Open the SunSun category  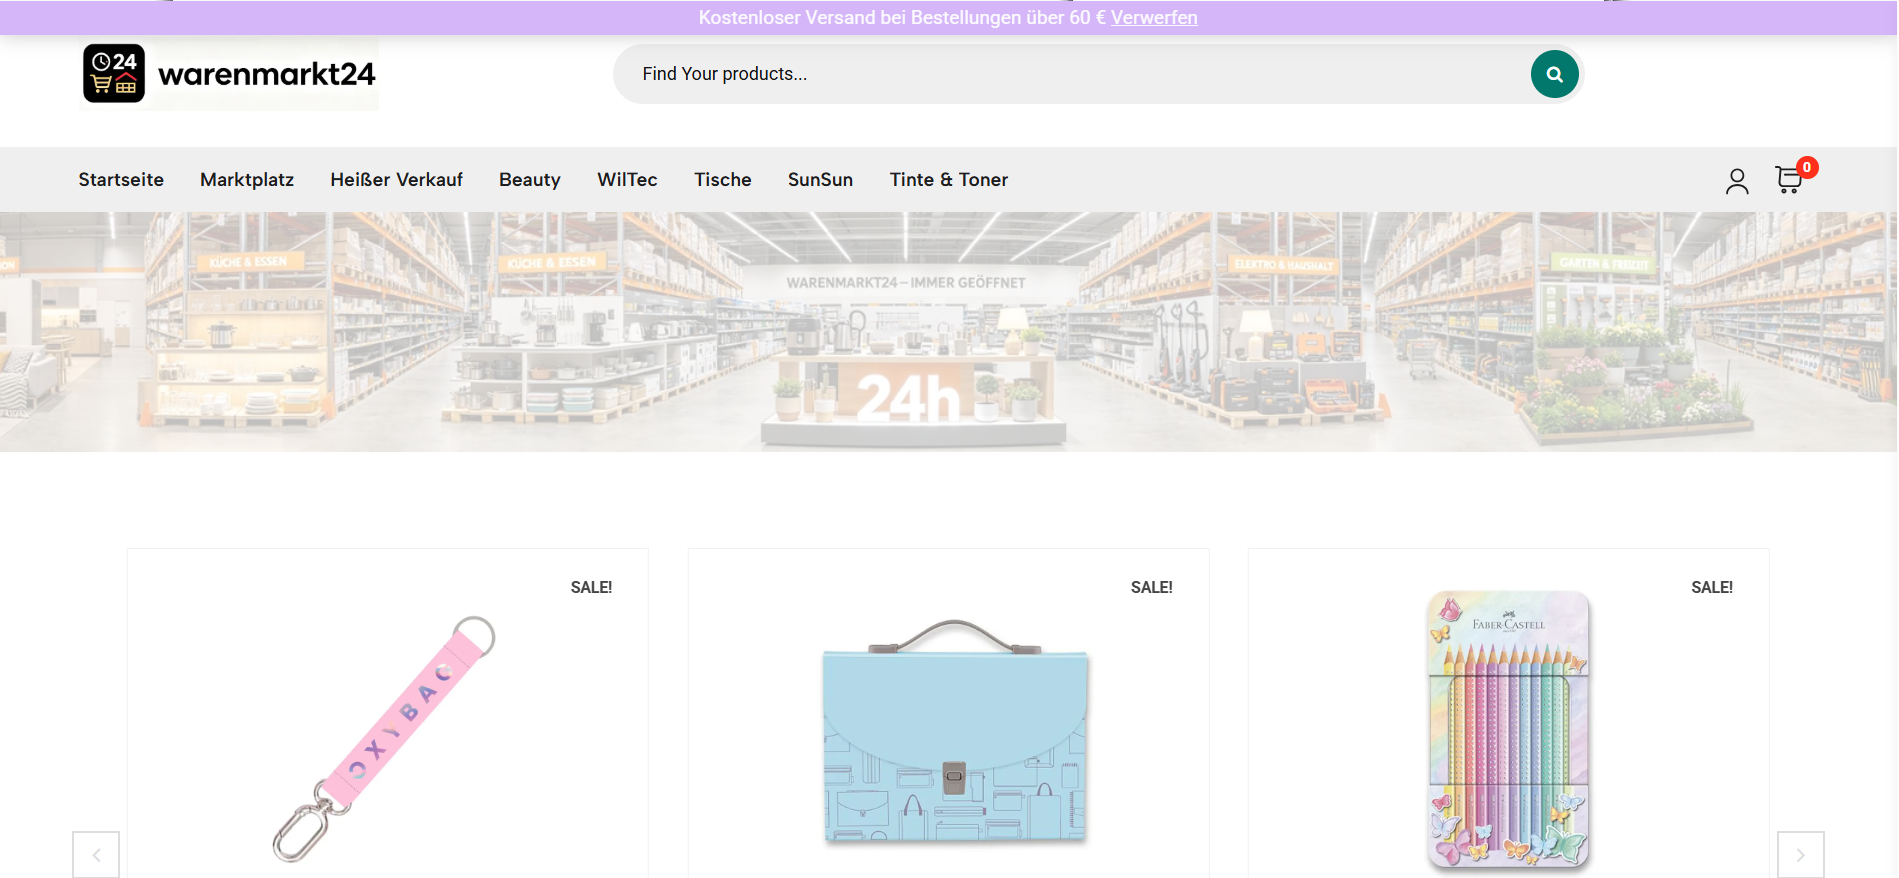coord(820,180)
